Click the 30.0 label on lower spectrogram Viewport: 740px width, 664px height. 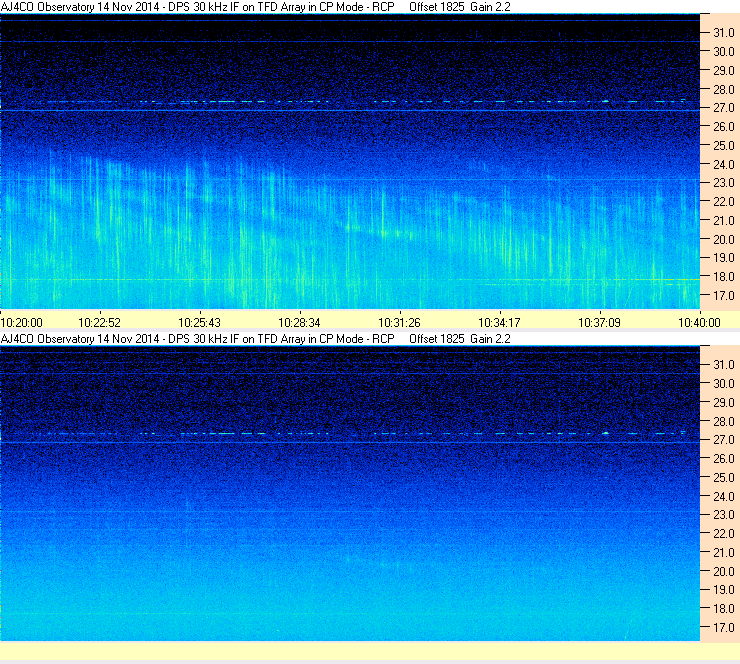(x=723, y=384)
